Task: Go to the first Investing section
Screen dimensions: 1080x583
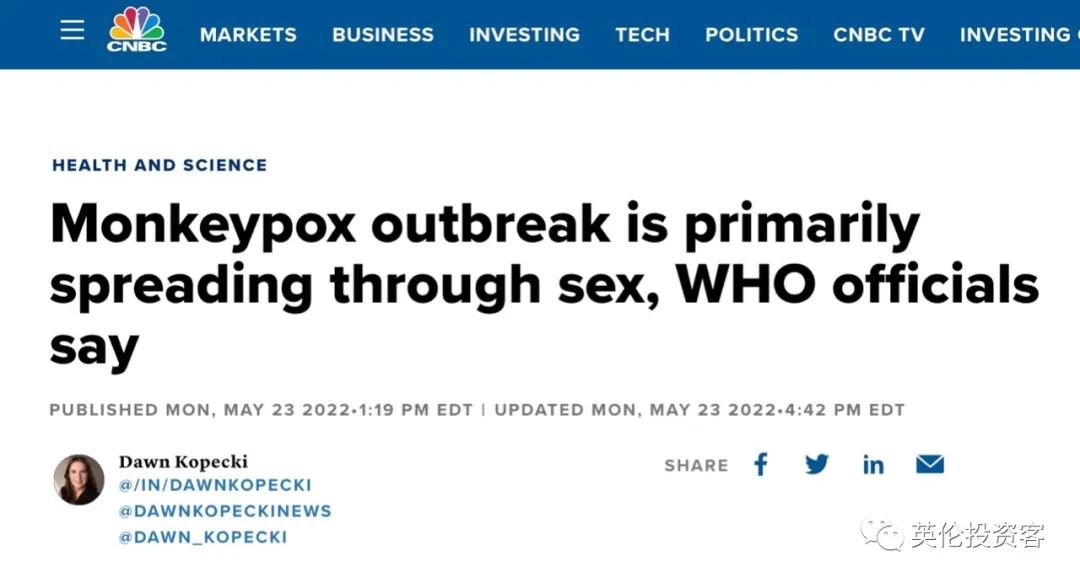Action: click(x=524, y=34)
